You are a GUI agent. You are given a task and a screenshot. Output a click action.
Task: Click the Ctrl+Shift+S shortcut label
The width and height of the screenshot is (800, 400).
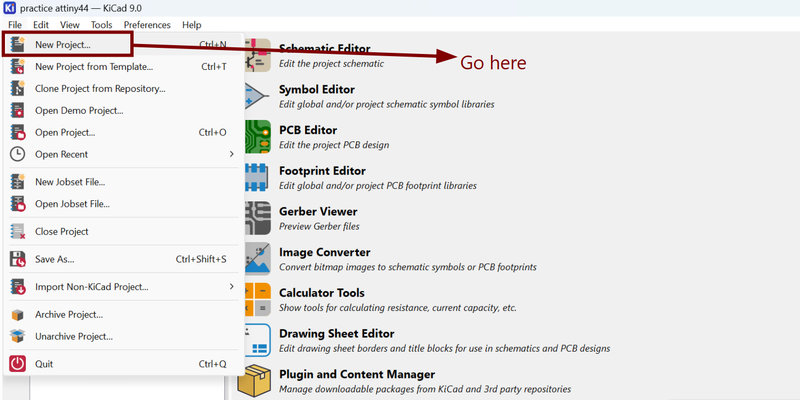click(201, 259)
